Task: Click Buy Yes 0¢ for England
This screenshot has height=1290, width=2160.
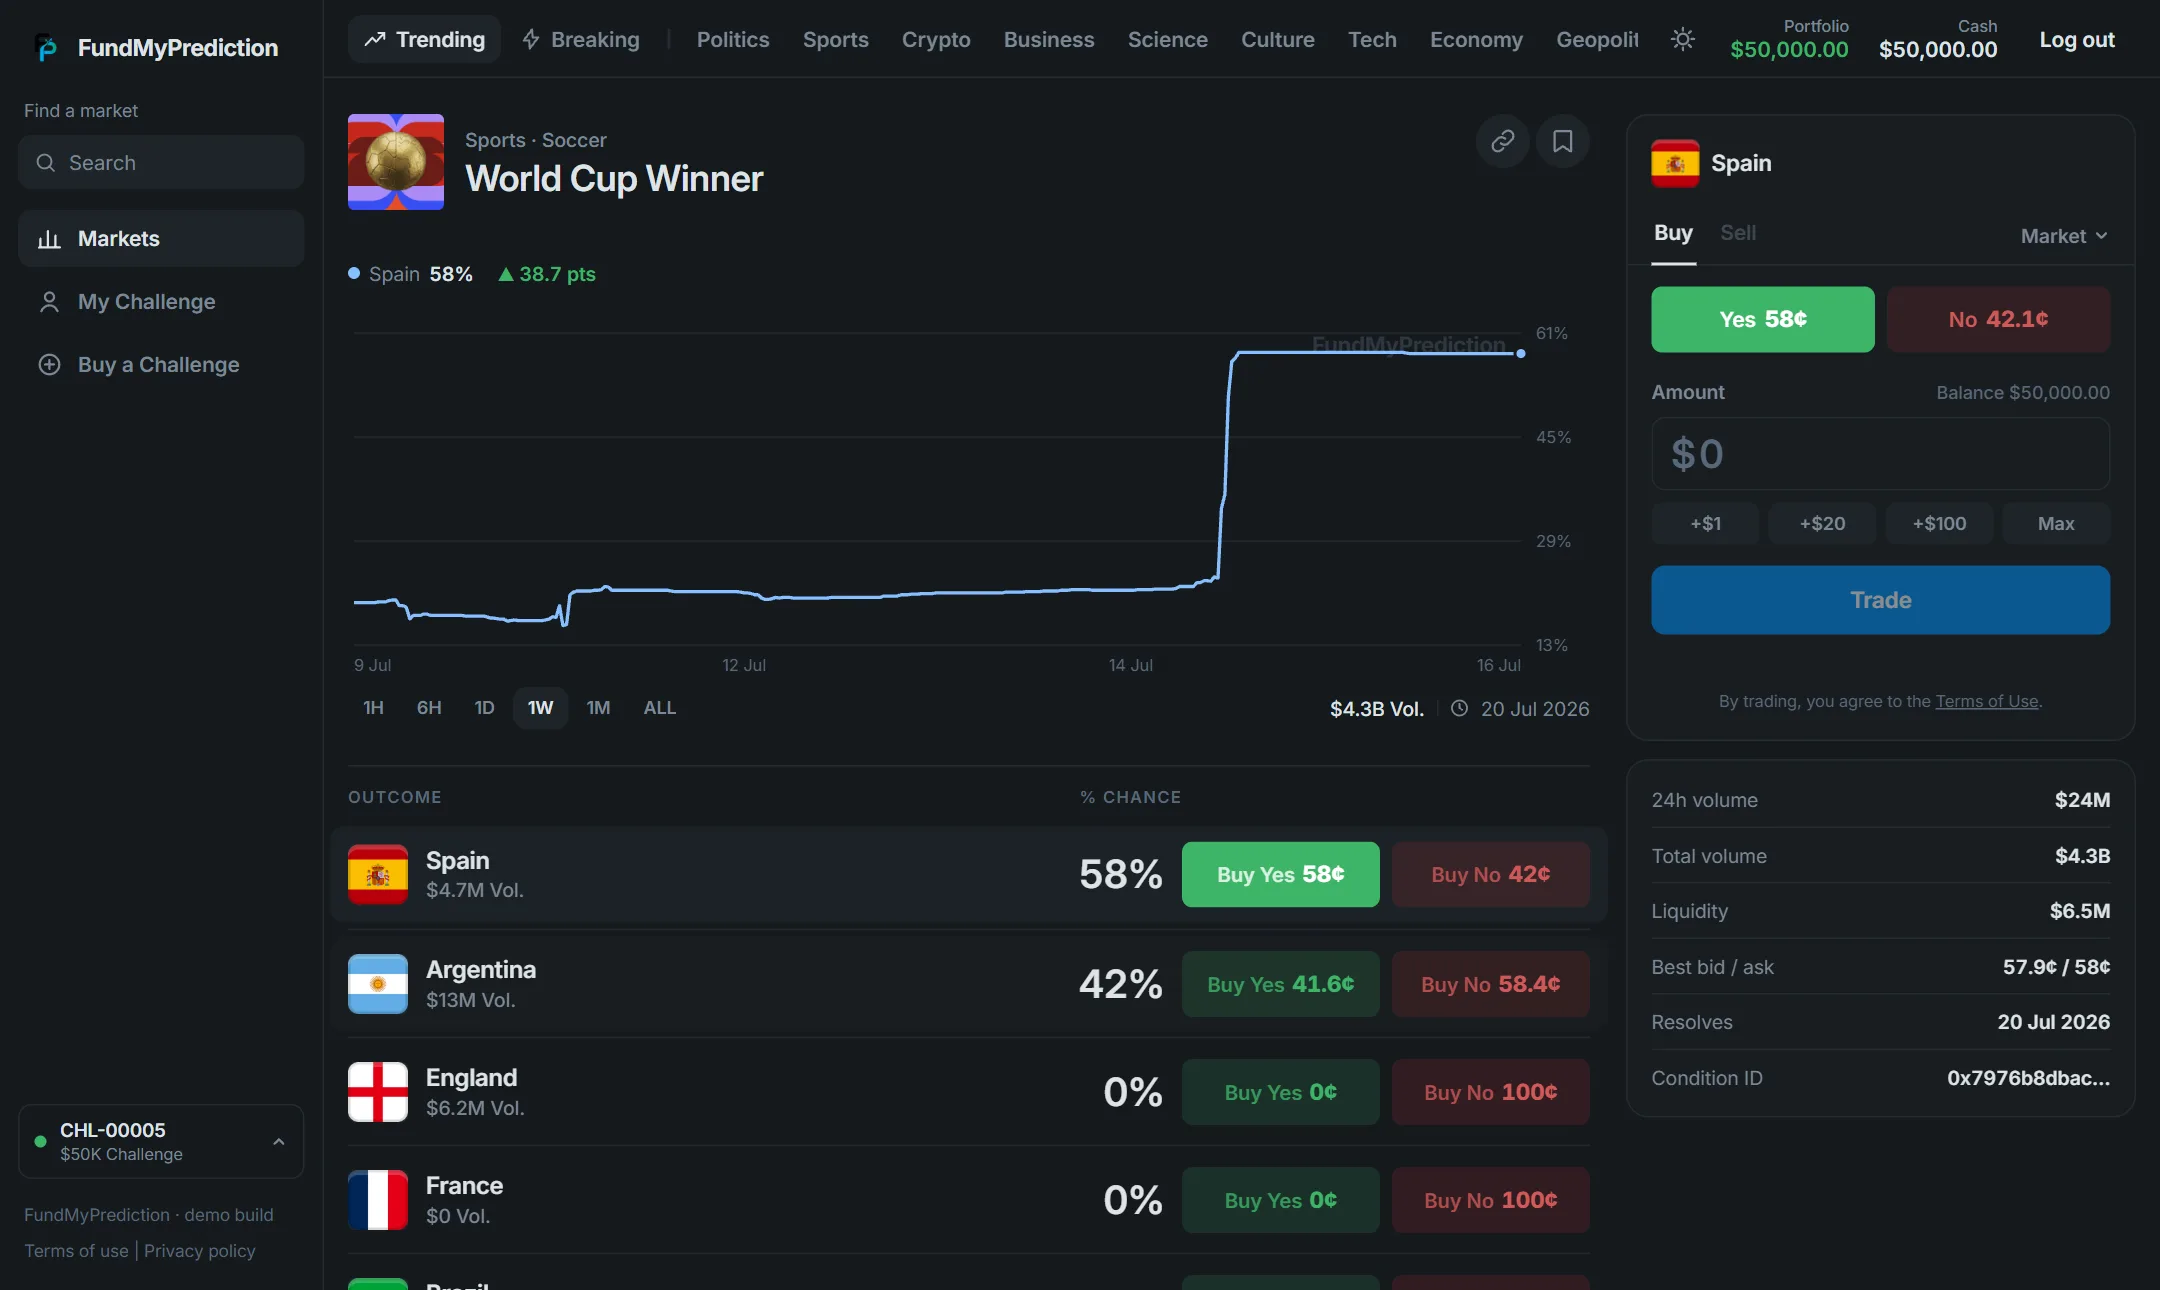Action: pyautogui.click(x=1280, y=1092)
